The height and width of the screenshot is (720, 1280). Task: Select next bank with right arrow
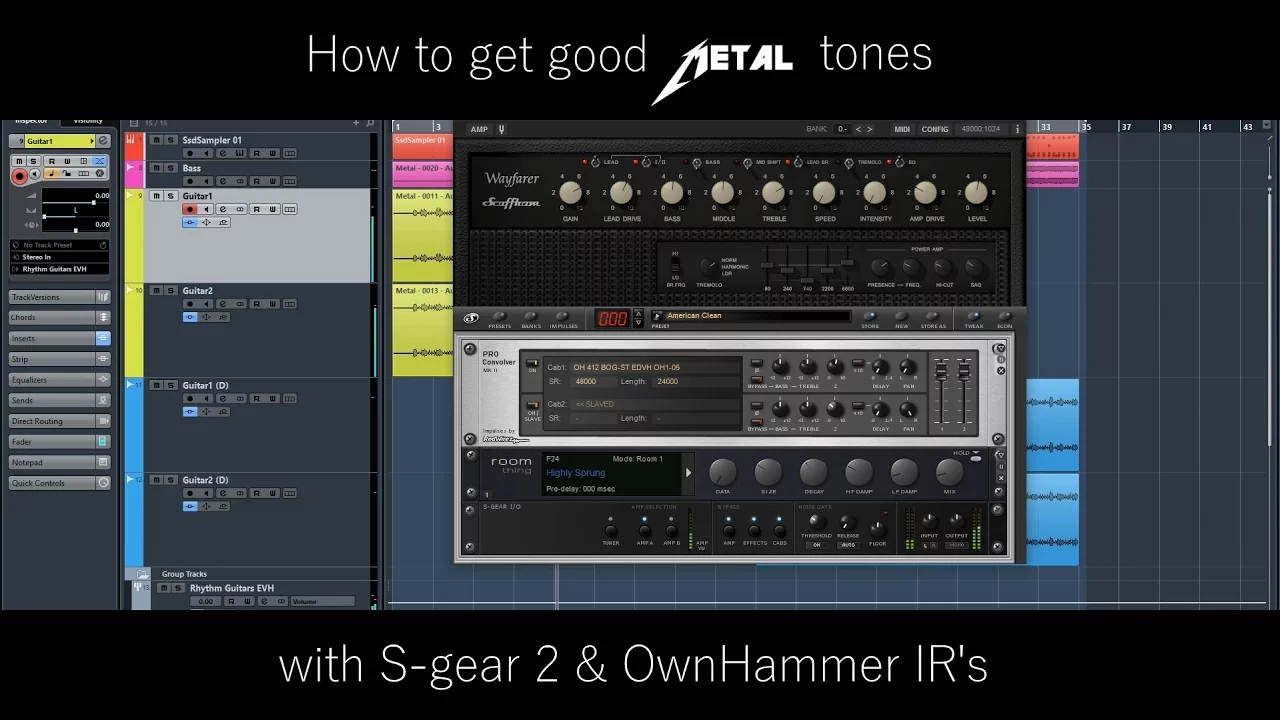click(869, 129)
